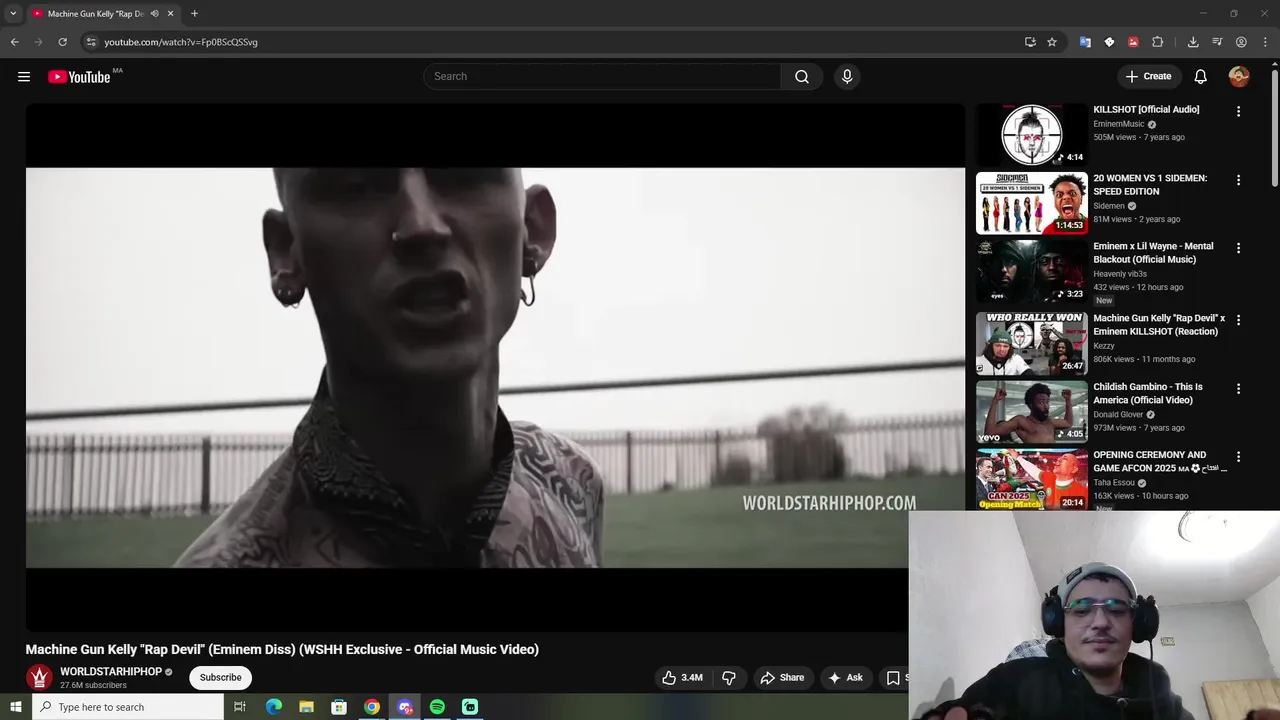Open File Explorer from taskbar

coord(306,707)
